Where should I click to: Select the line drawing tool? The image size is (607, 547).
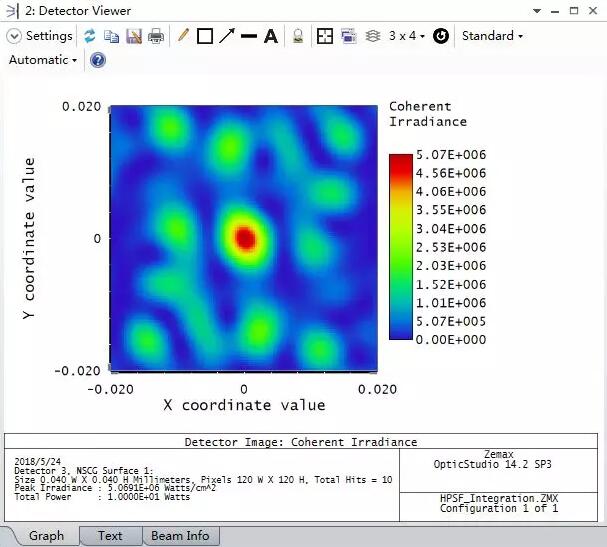tap(249, 36)
